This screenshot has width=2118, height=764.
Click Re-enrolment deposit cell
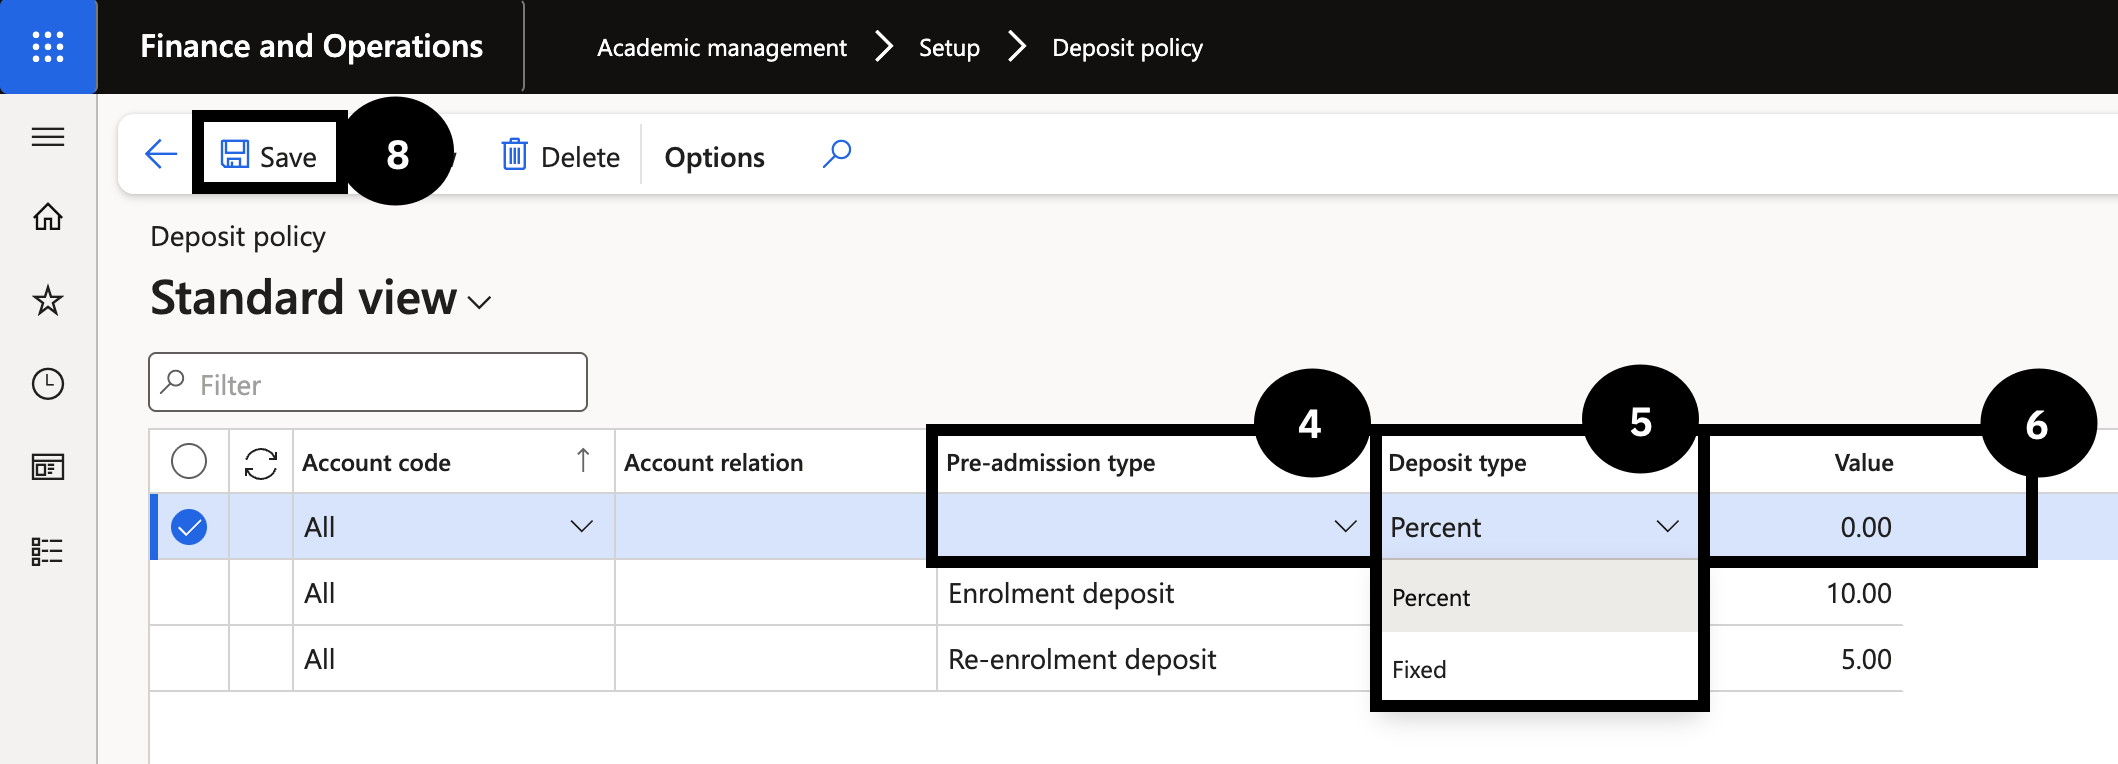click(1153, 659)
